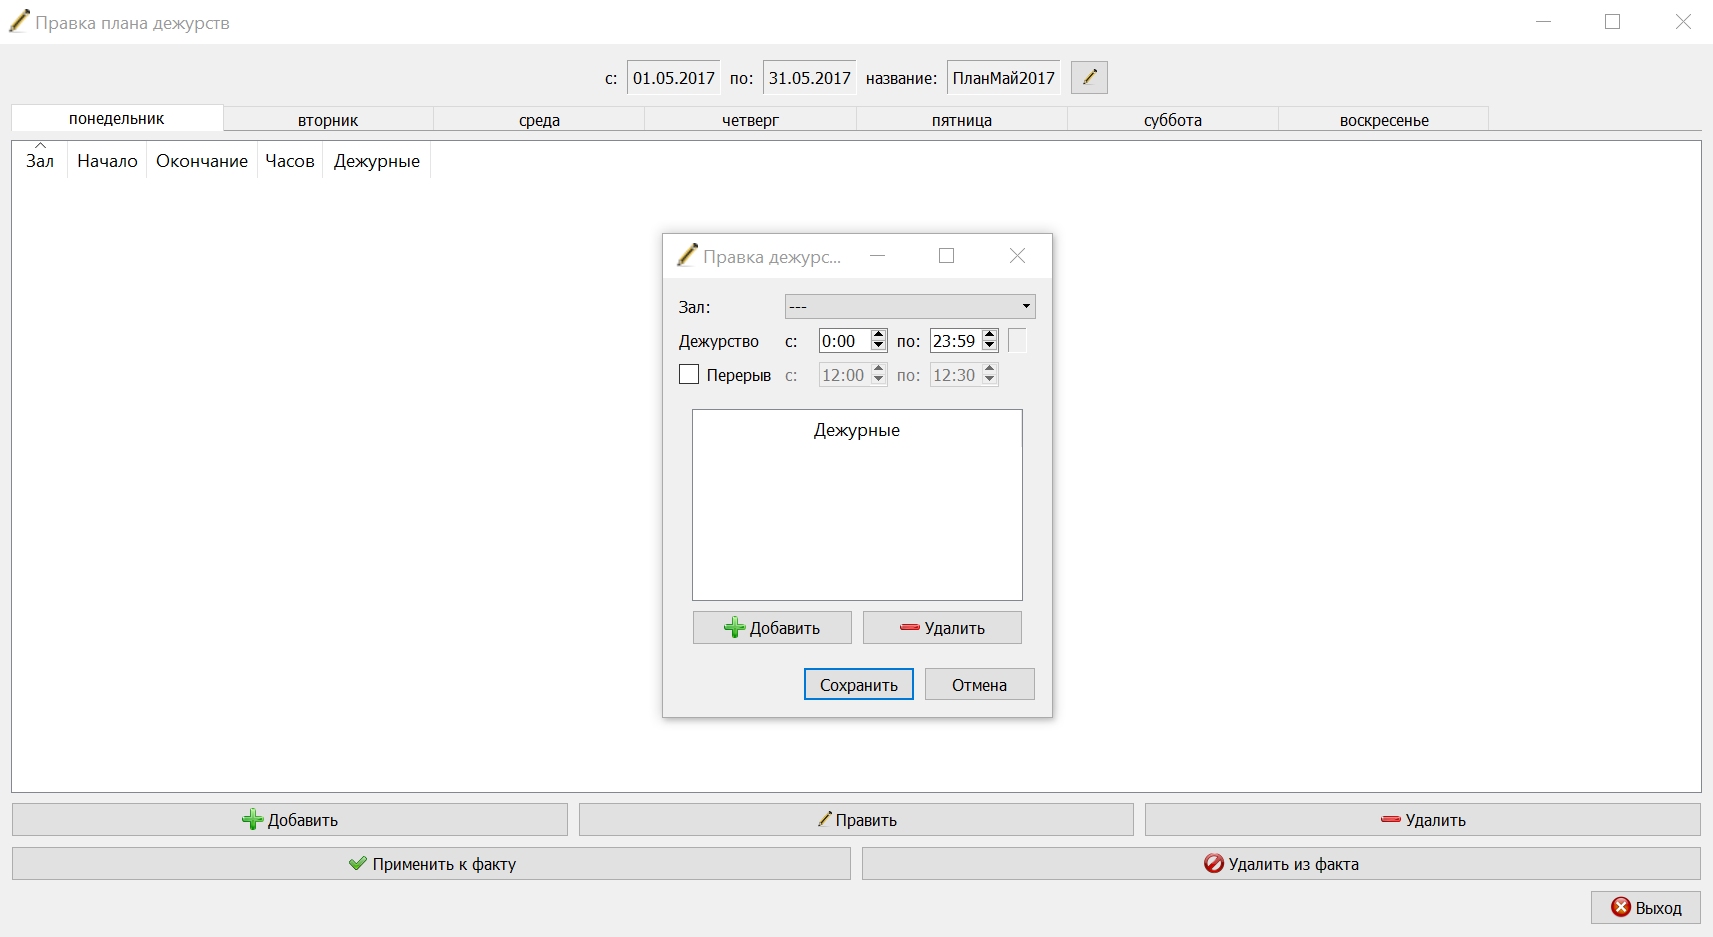Increase the duty start time with up arrow
1713x937 pixels.
878,335
